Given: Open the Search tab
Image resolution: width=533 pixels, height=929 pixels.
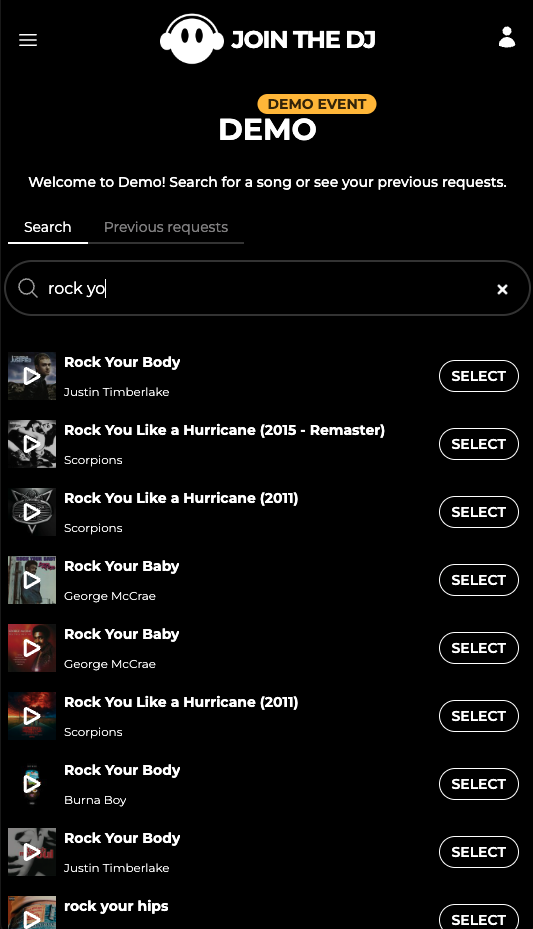Looking at the screenshot, I should tap(47, 227).
